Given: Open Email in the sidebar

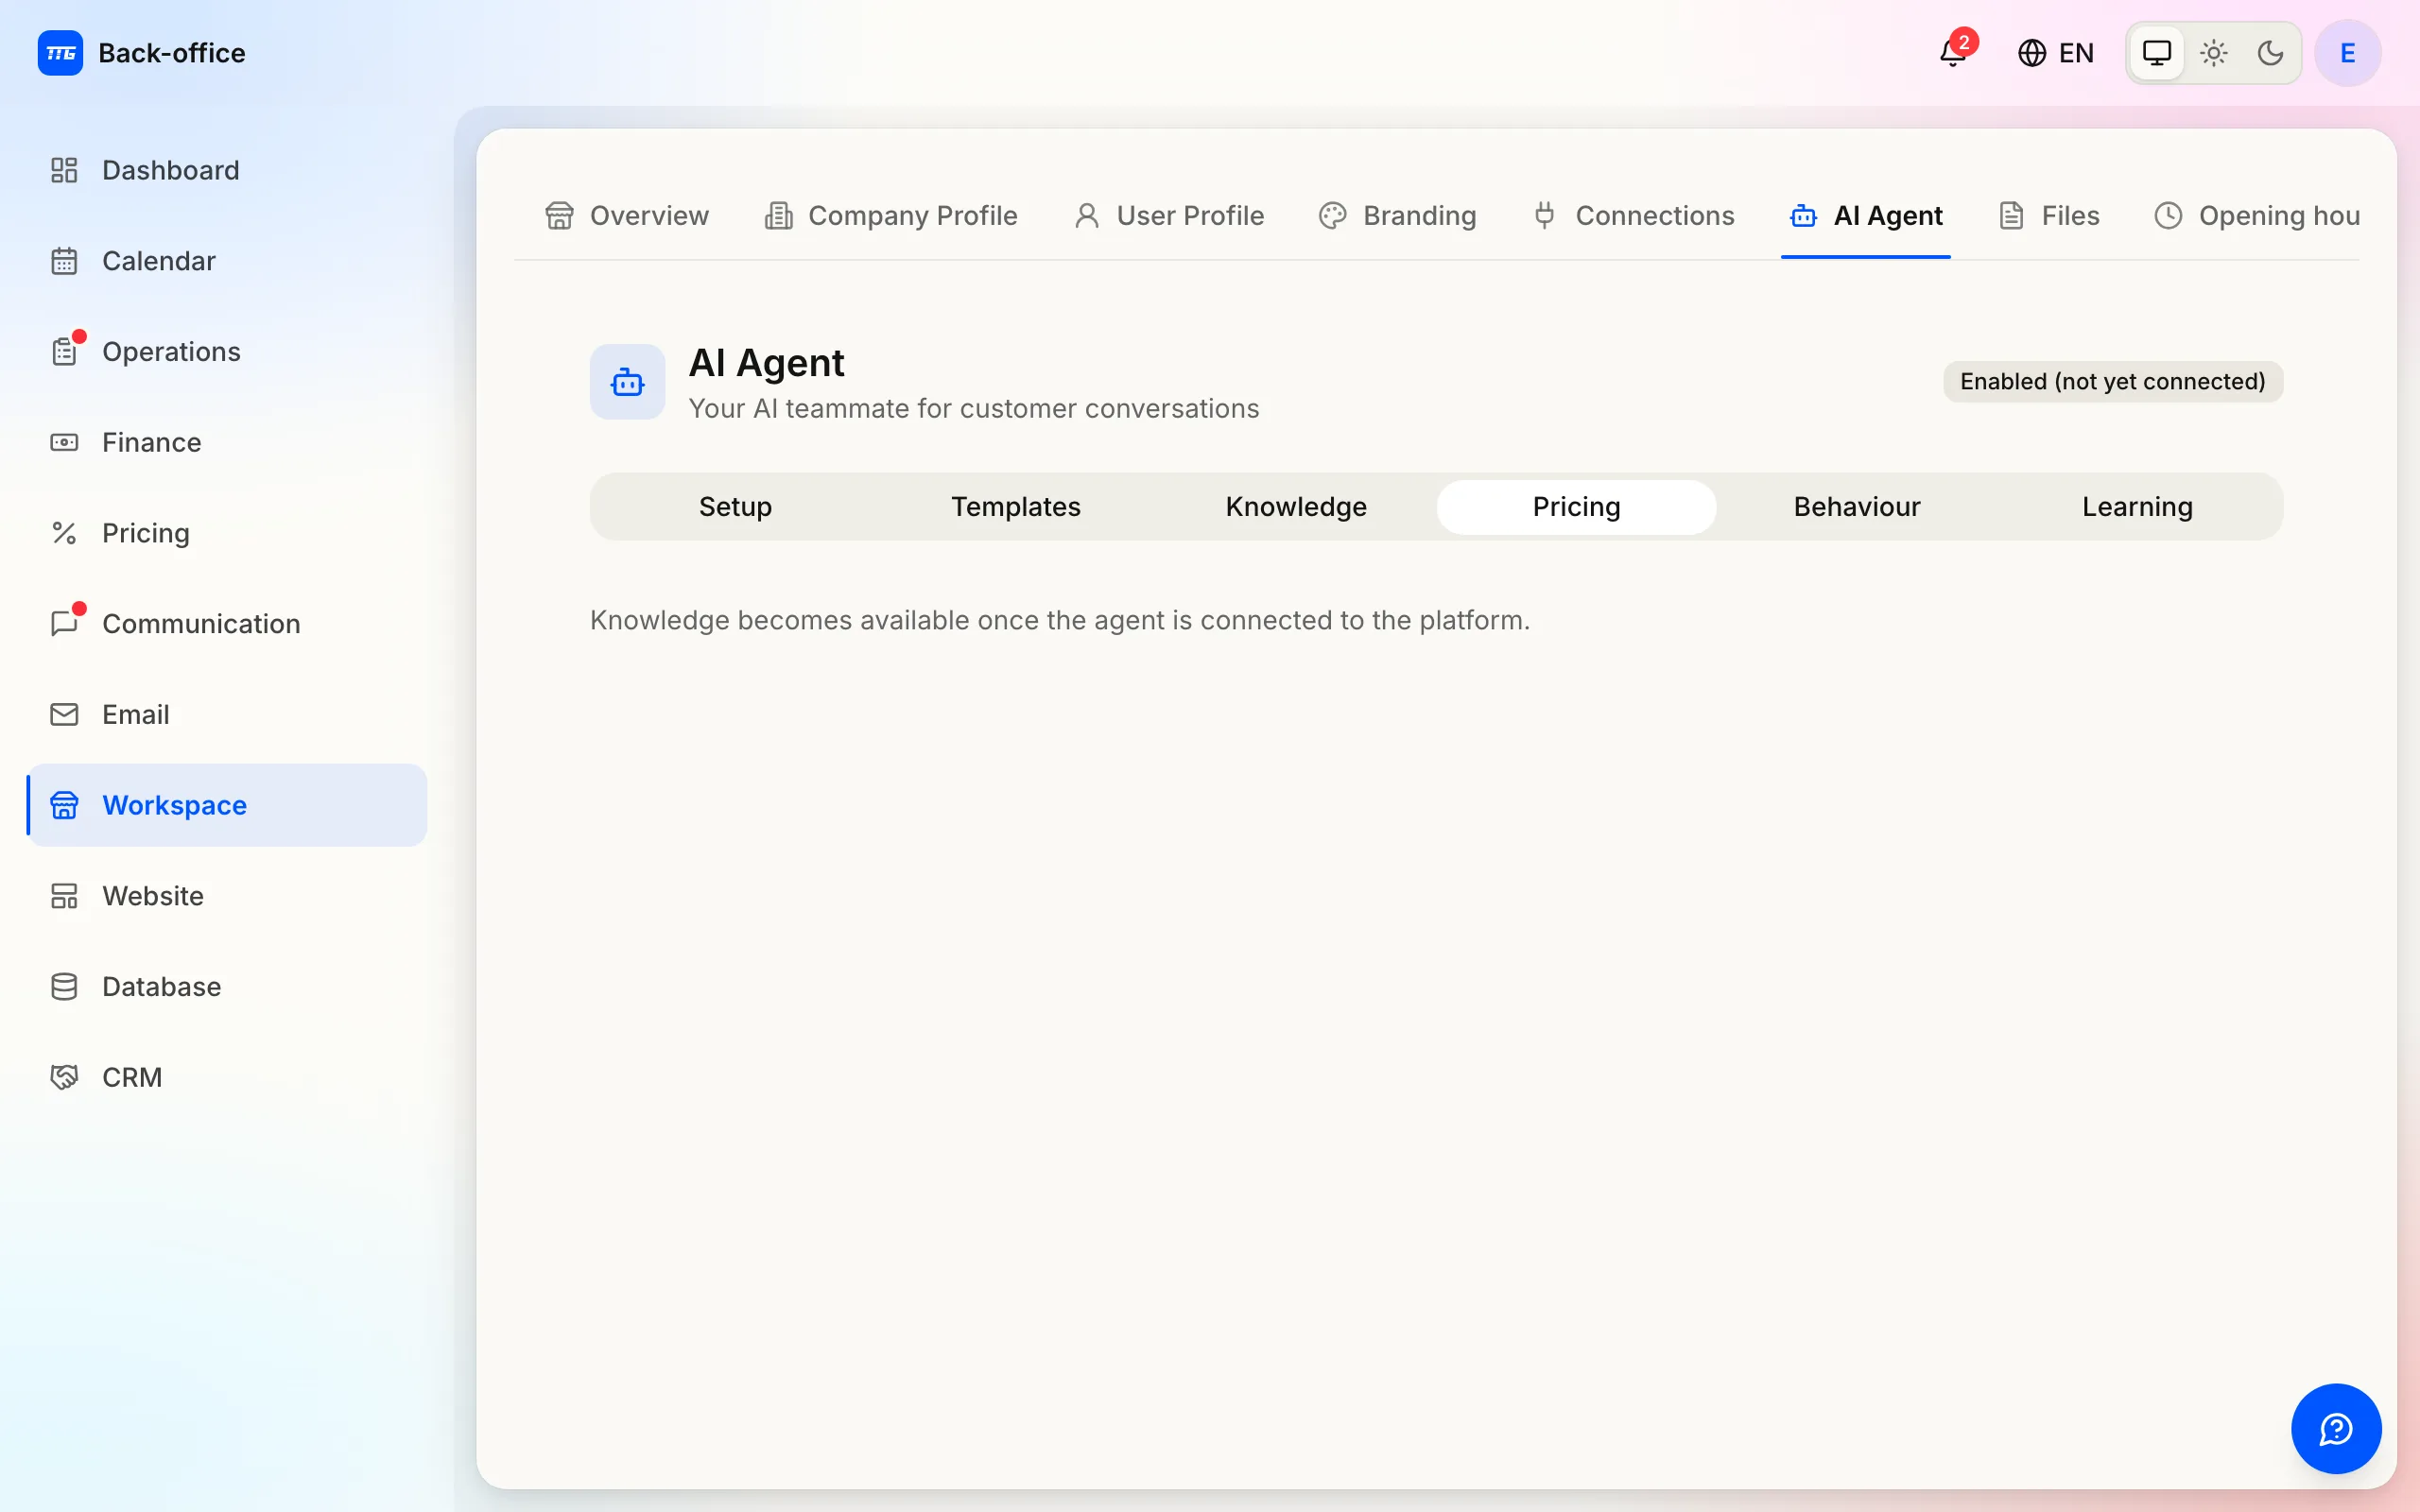Looking at the screenshot, I should [228, 714].
